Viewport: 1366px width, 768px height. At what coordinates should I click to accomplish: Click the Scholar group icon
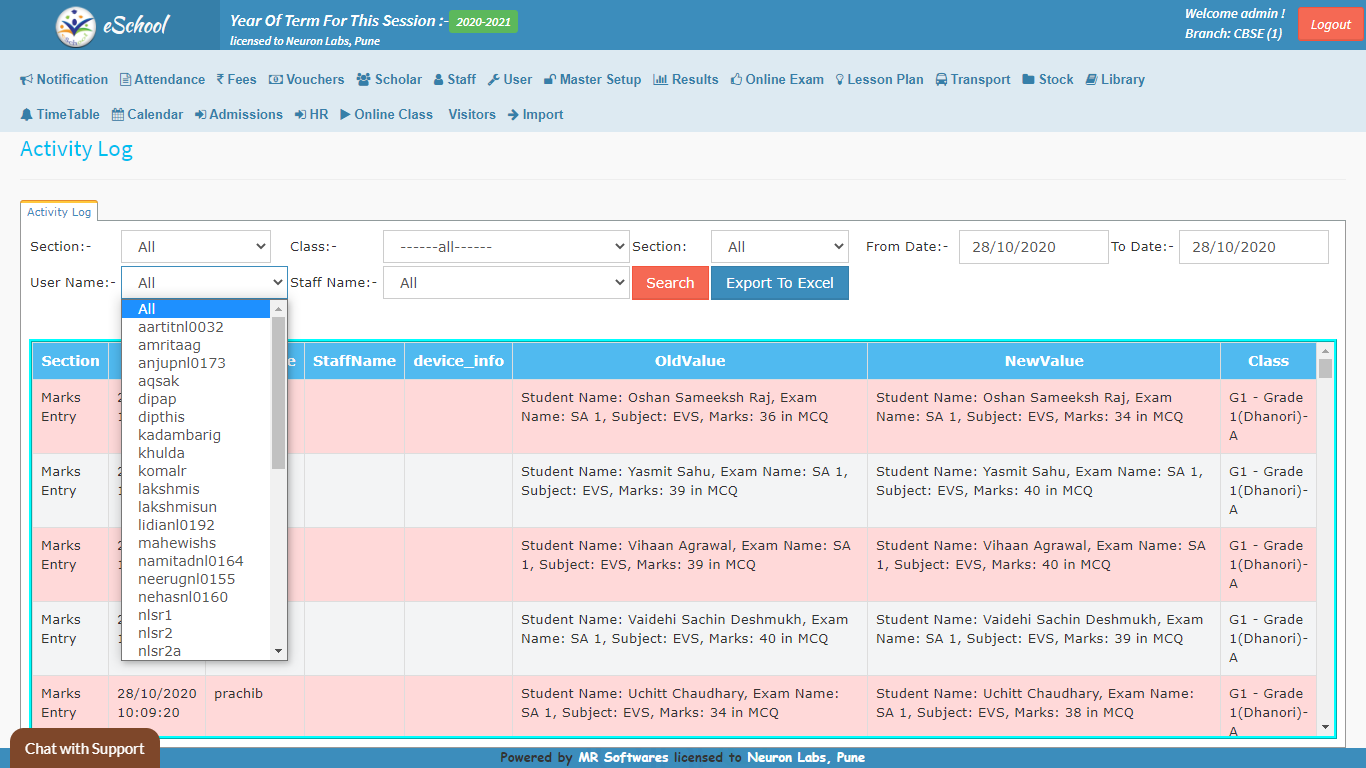pos(363,80)
